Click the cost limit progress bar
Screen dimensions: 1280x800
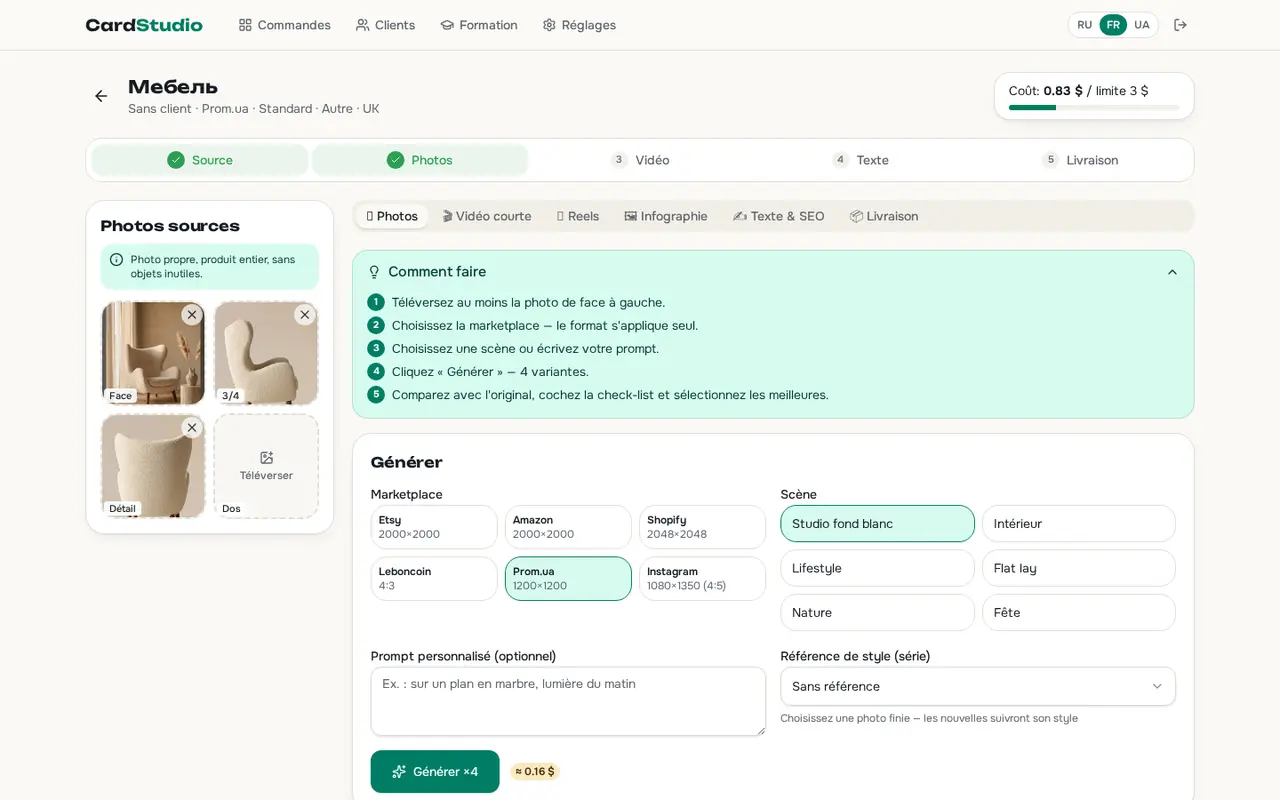1094,107
